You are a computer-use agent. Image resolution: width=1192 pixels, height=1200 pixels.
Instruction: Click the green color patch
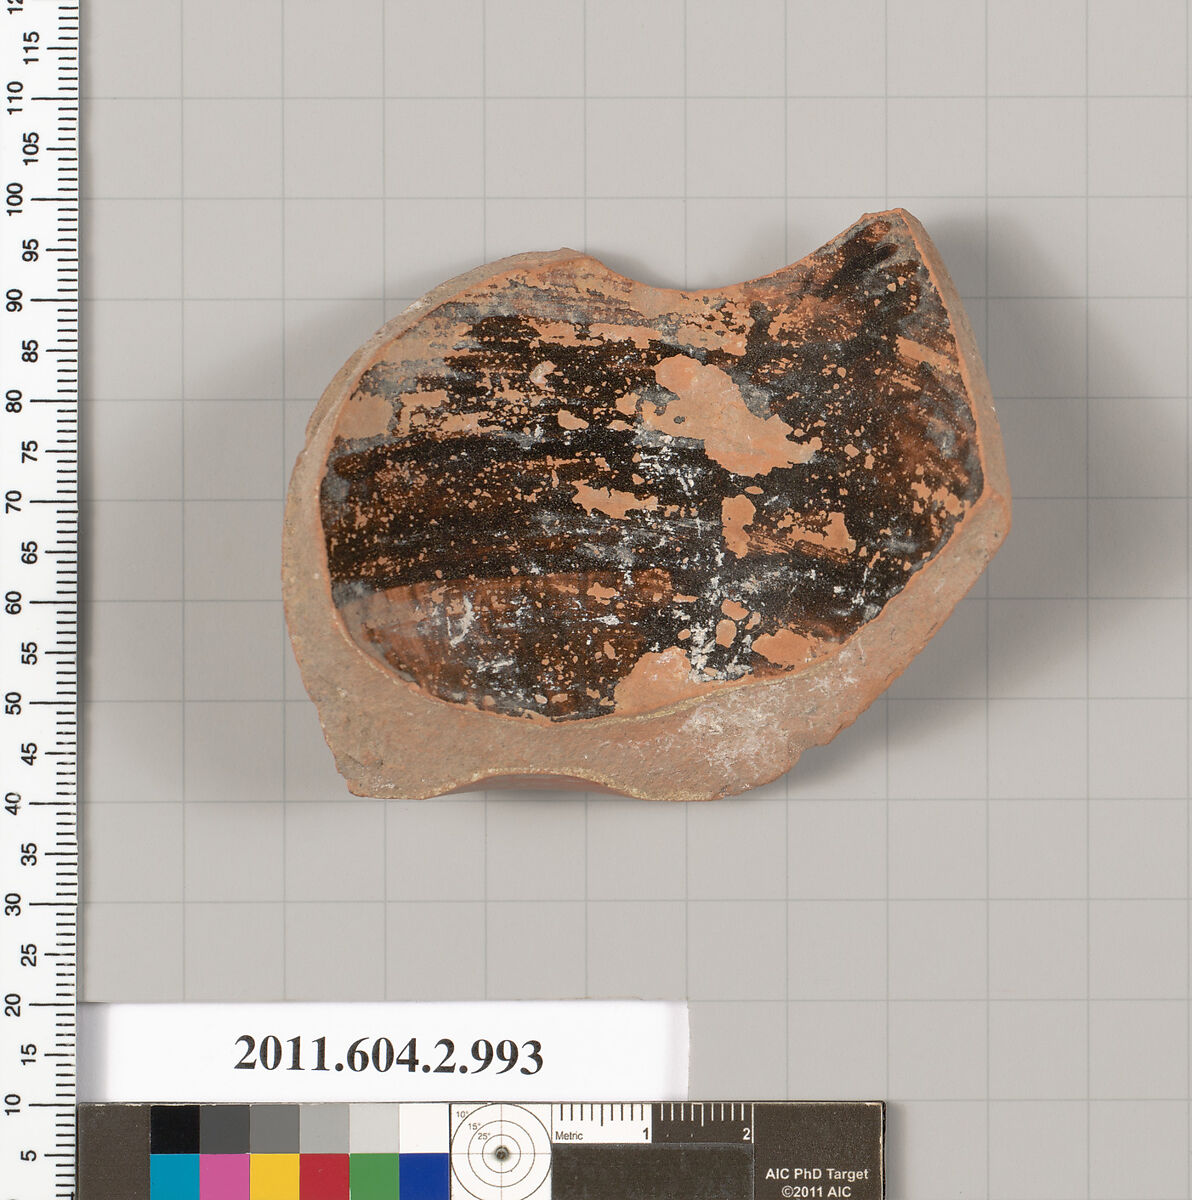tap(374, 1176)
